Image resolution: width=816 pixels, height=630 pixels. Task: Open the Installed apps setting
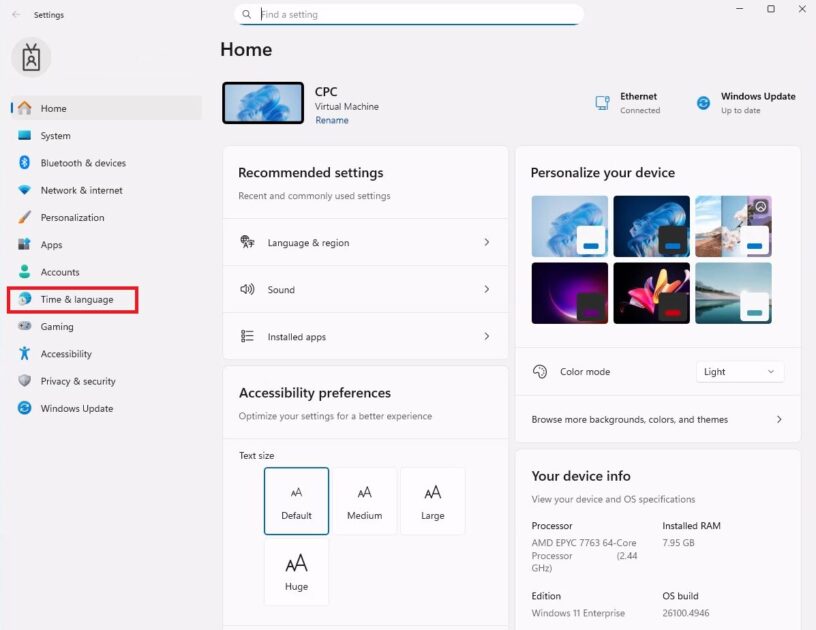365,336
